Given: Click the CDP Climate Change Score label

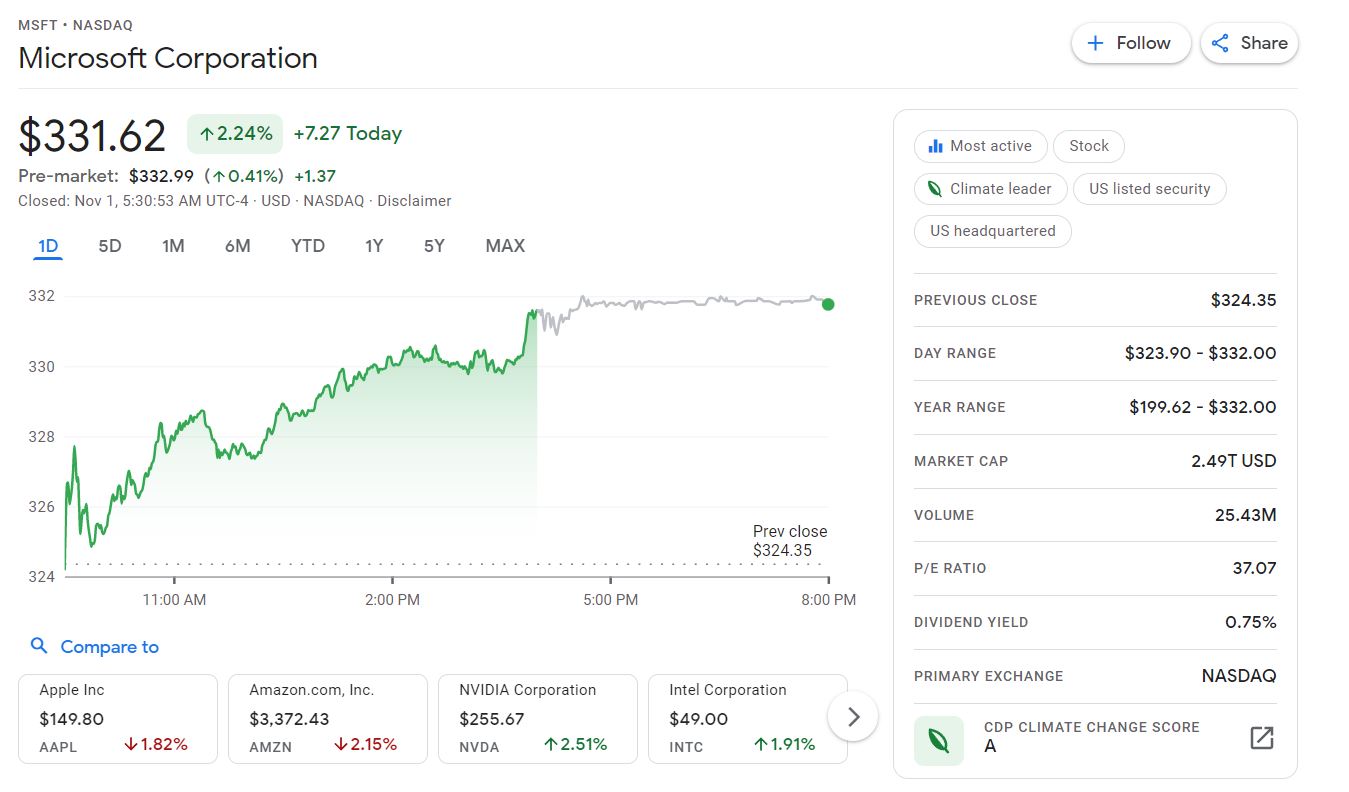Looking at the screenshot, I should coord(1091,727).
